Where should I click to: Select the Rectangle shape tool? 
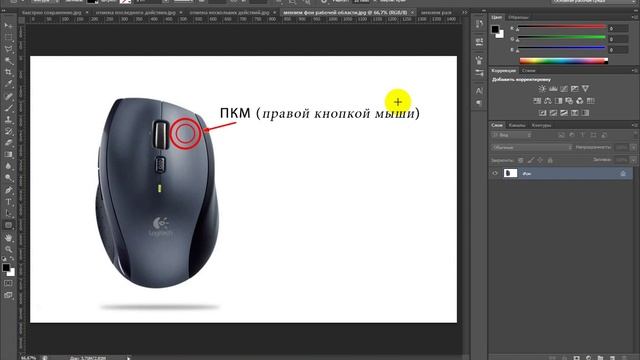coord(8,225)
